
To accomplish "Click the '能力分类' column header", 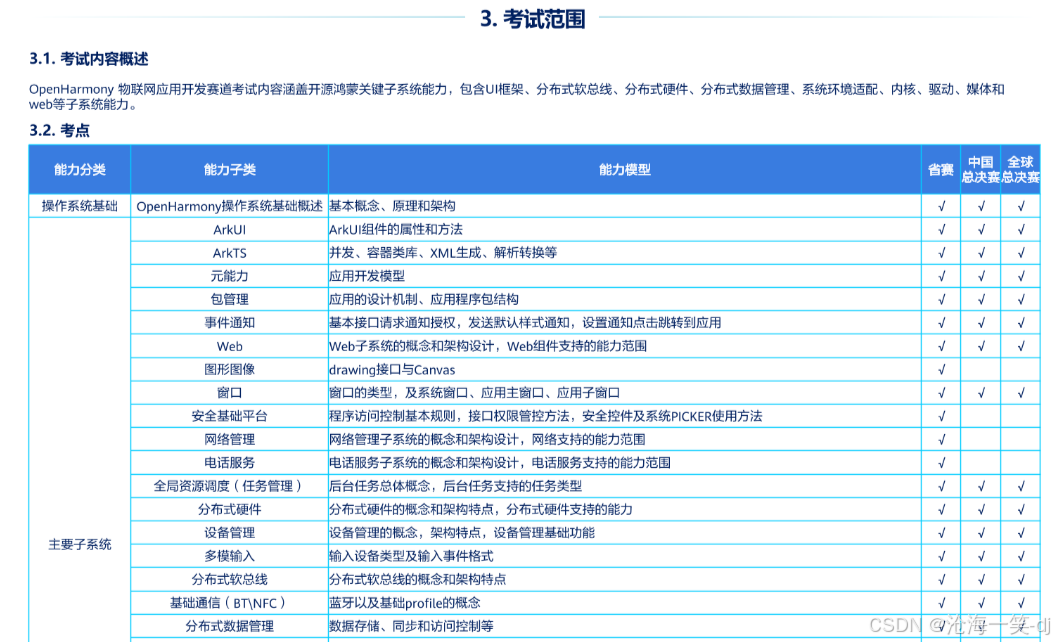I will [79, 170].
